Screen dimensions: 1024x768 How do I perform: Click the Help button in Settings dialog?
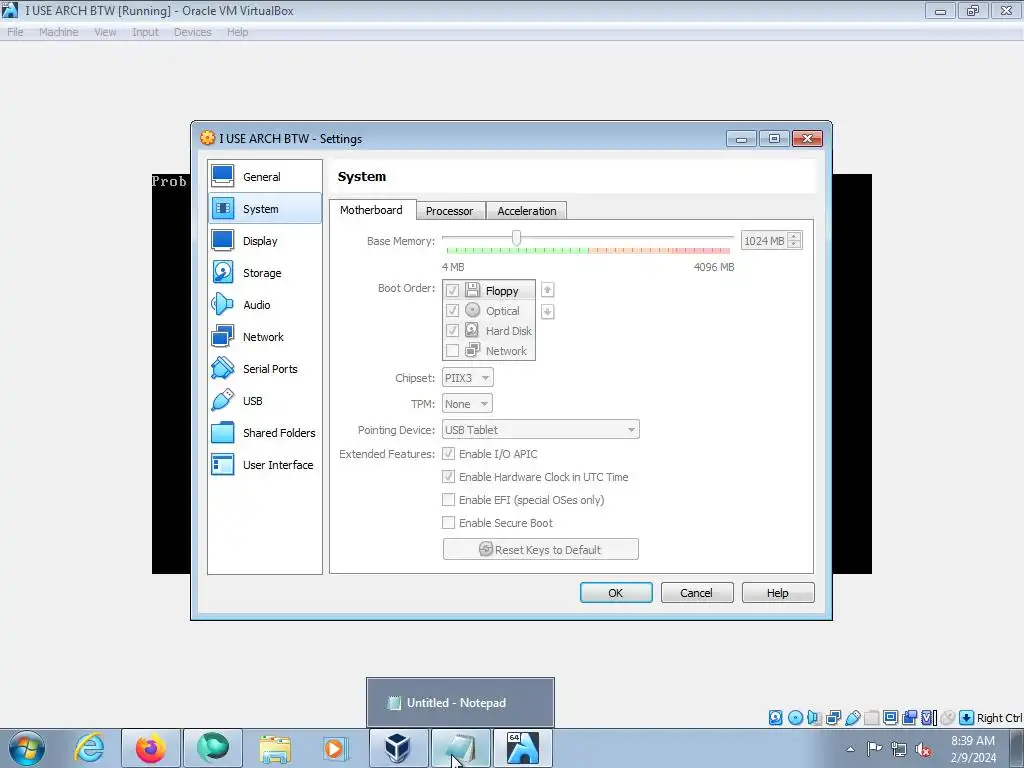pyautogui.click(x=778, y=592)
